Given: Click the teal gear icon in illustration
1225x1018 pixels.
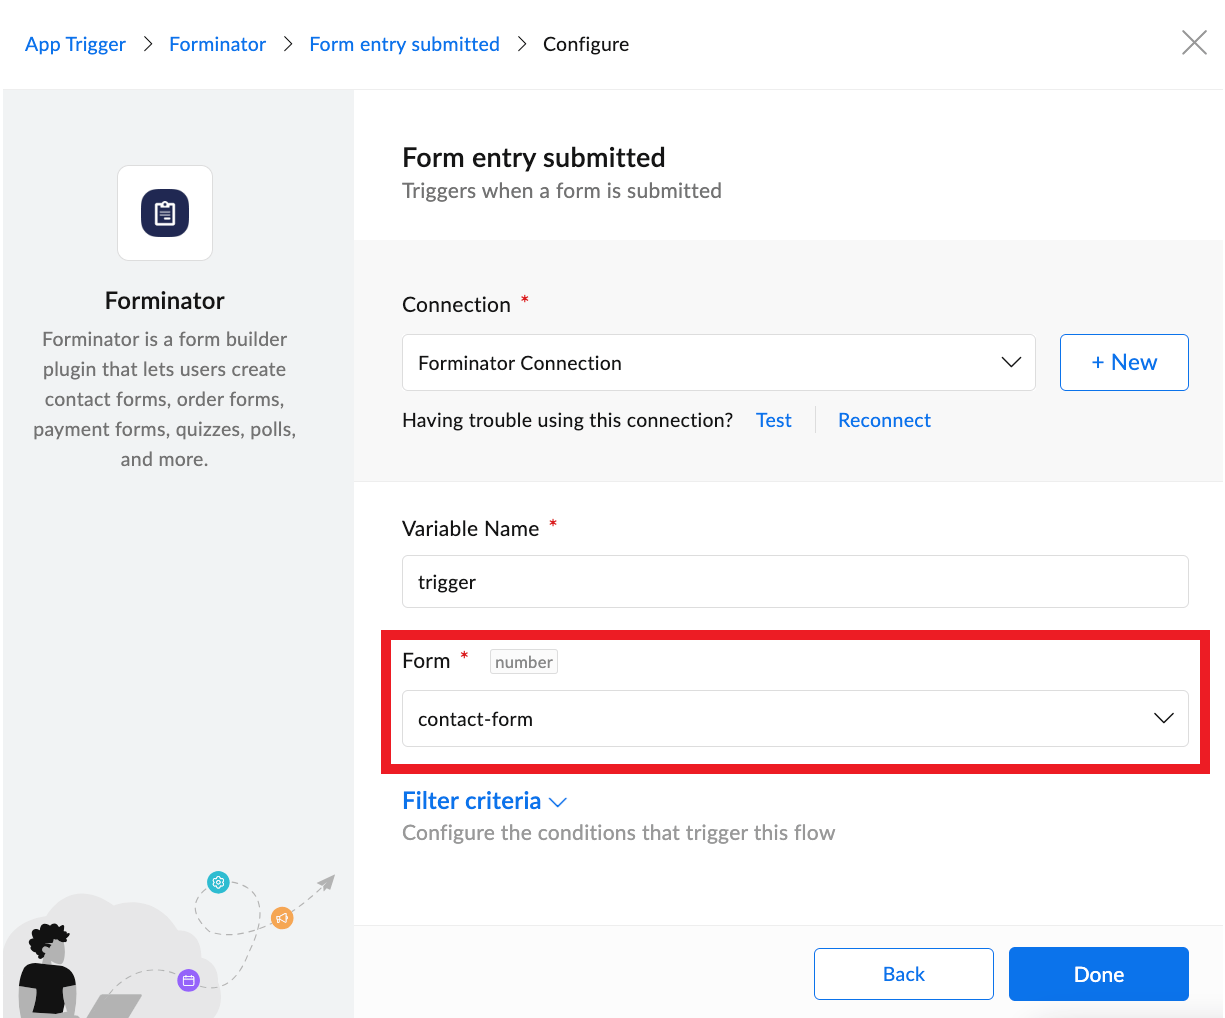Looking at the screenshot, I should [x=218, y=882].
